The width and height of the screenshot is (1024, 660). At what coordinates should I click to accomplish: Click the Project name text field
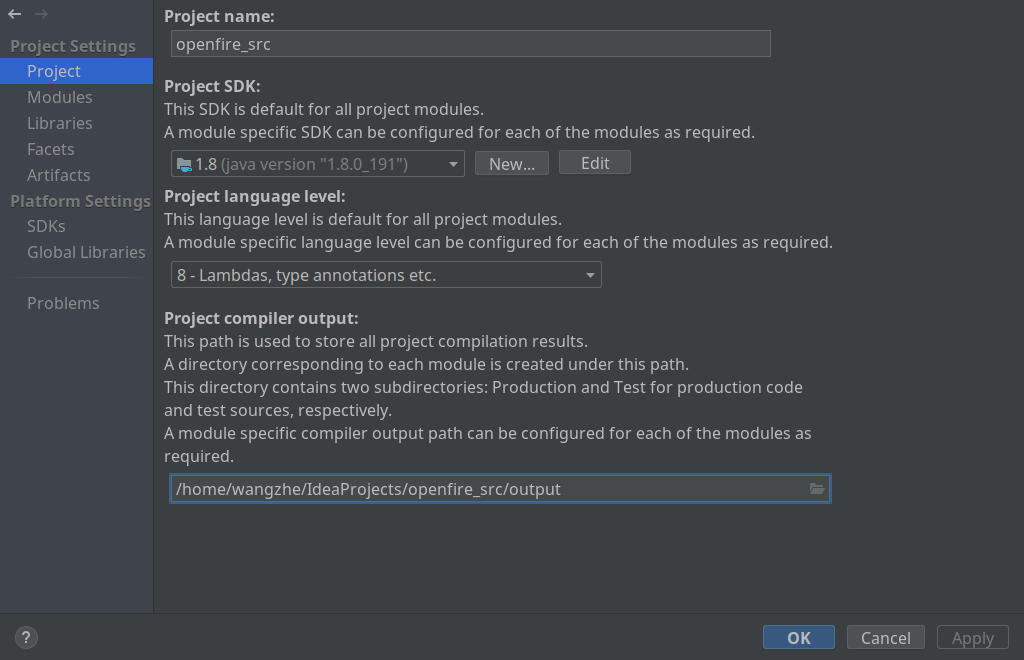point(470,44)
